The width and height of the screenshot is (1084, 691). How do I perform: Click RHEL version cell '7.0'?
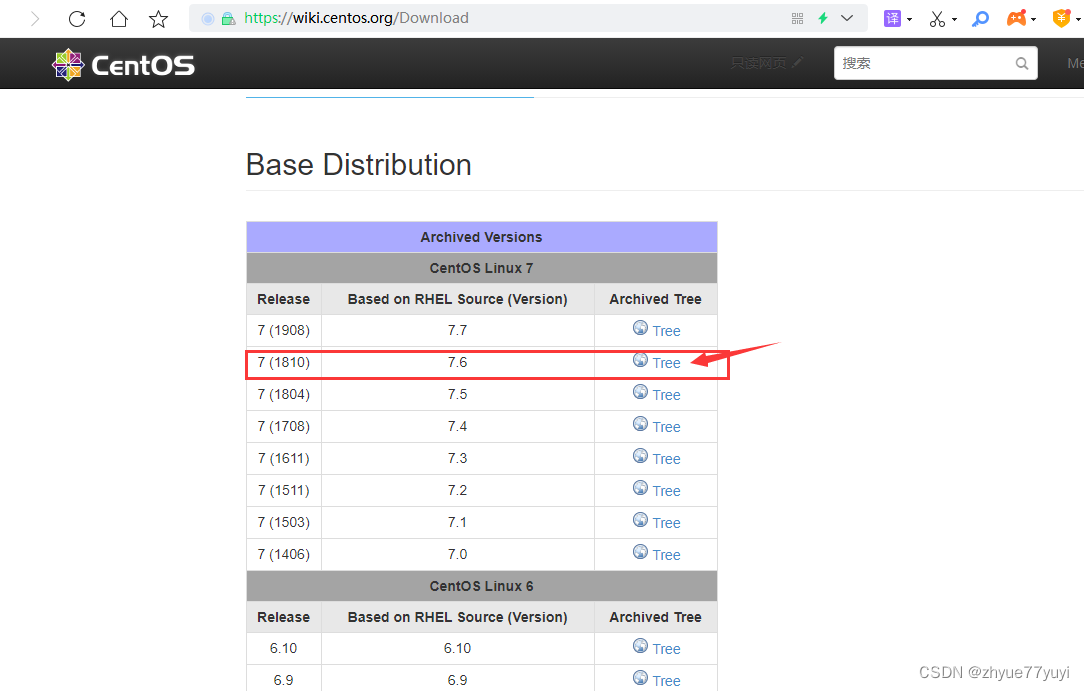pyautogui.click(x=457, y=554)
